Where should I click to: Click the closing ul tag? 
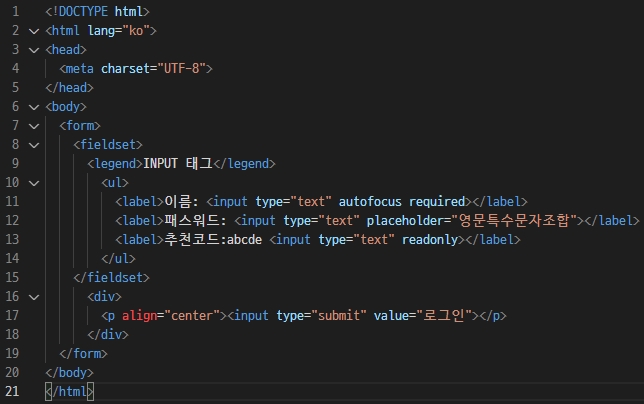click(118, 259)
